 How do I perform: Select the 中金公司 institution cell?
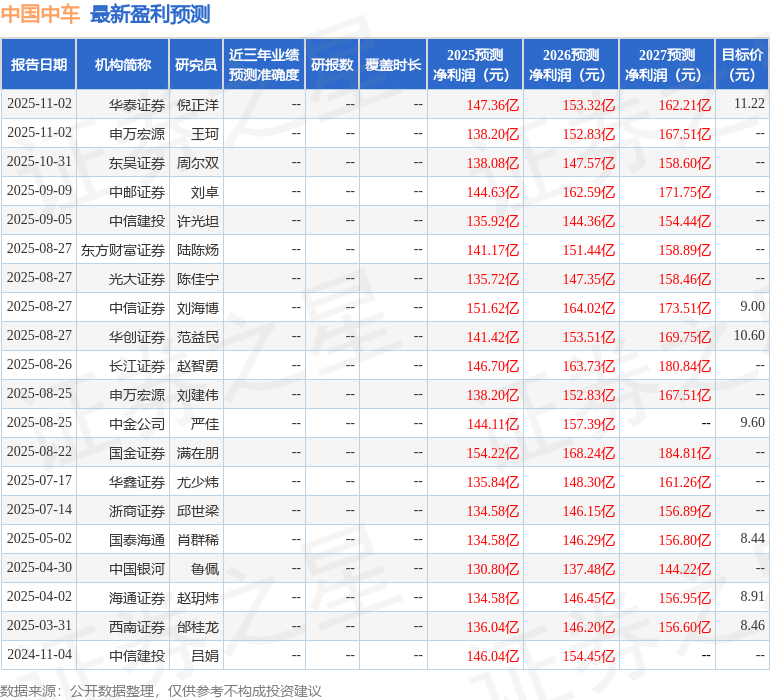[x=137, y=424]
